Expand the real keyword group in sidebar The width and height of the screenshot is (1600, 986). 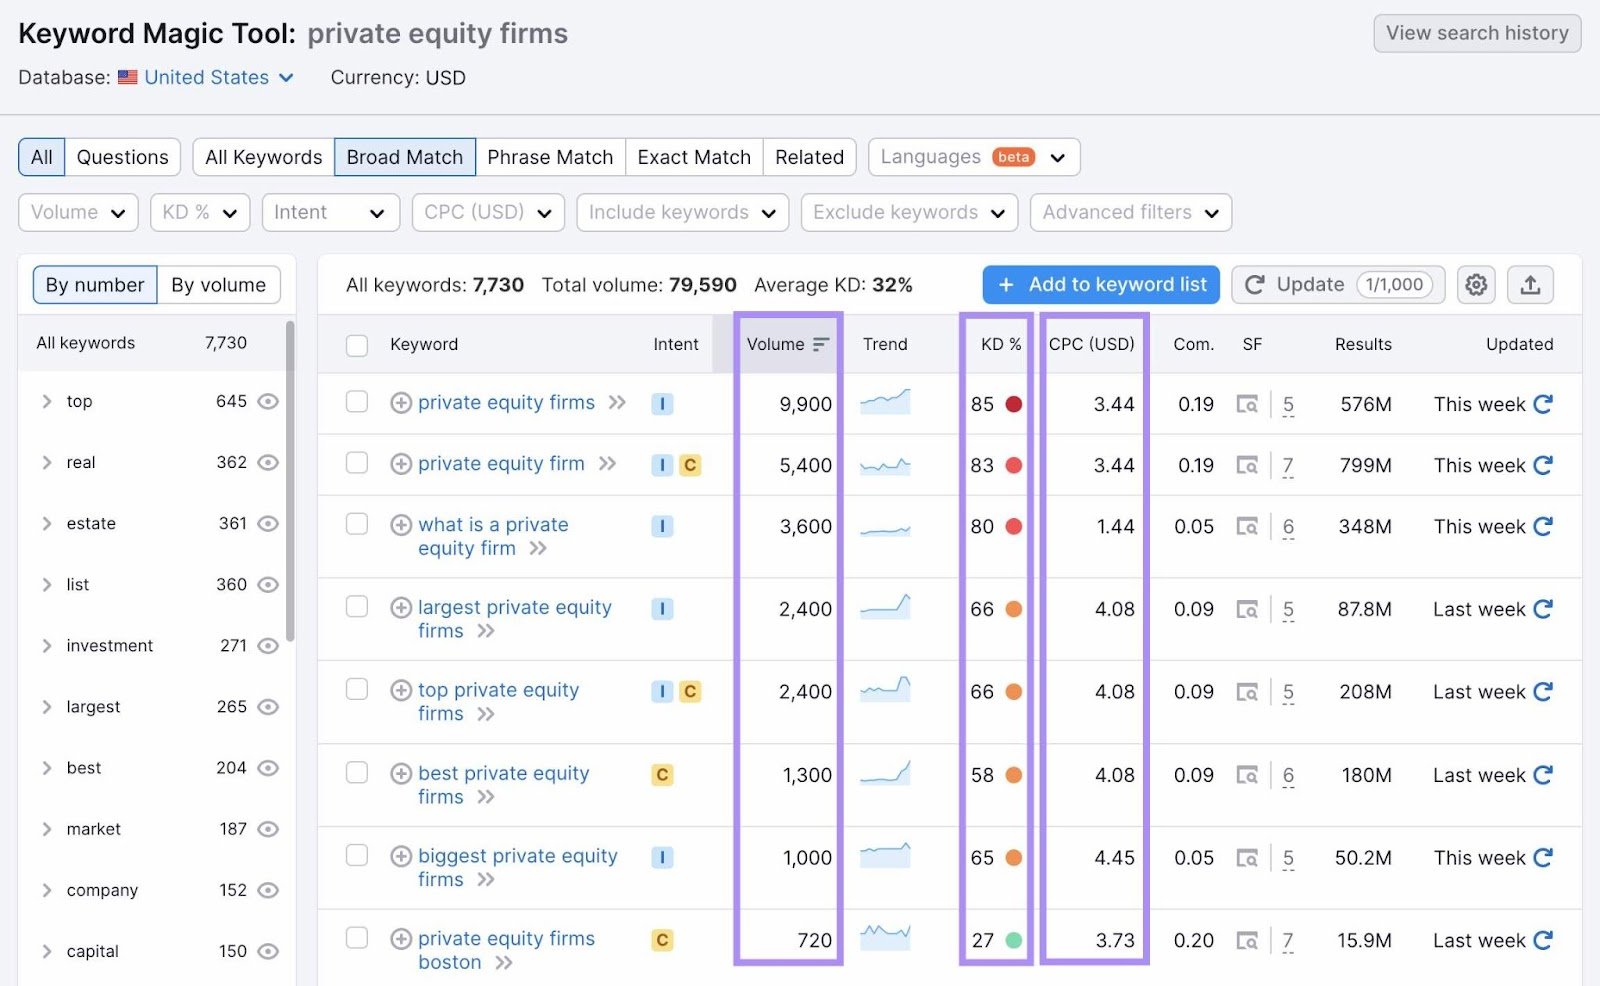(46, 462)
